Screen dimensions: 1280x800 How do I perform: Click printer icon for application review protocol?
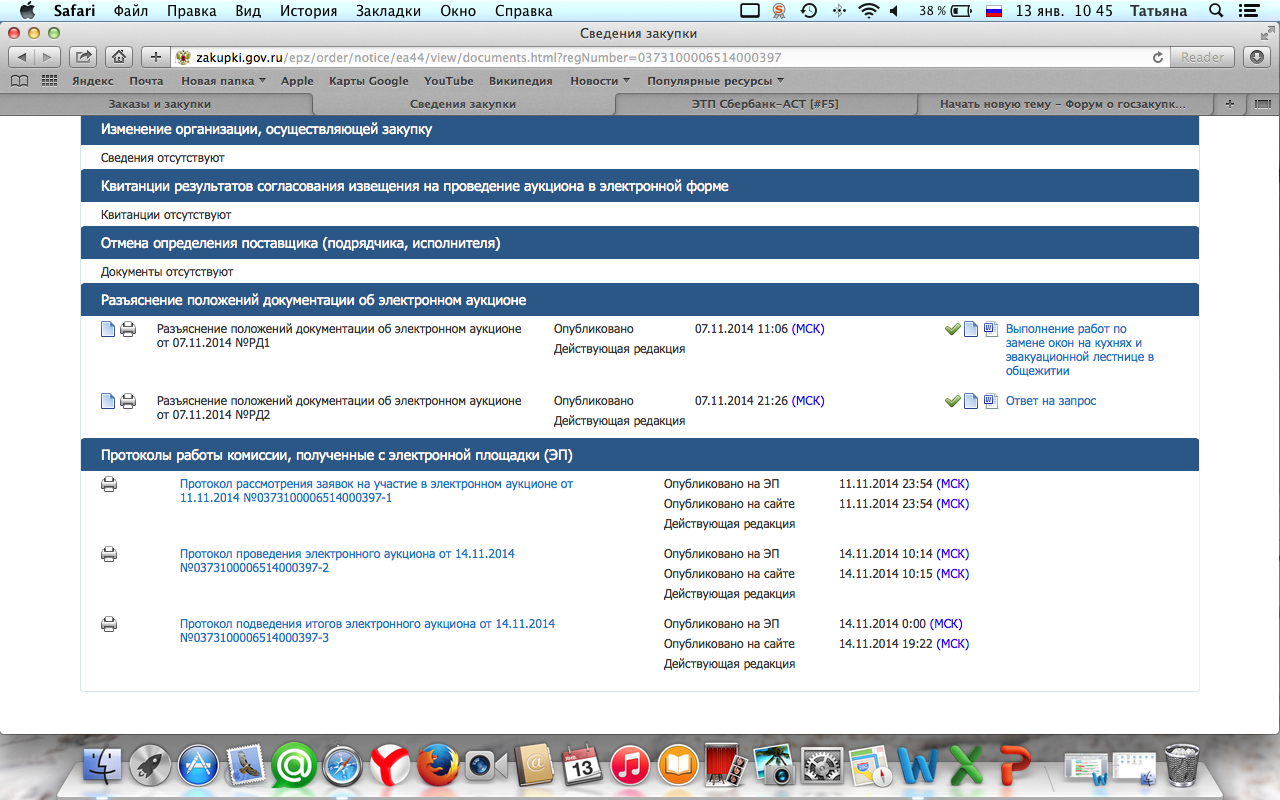point(109,485)
